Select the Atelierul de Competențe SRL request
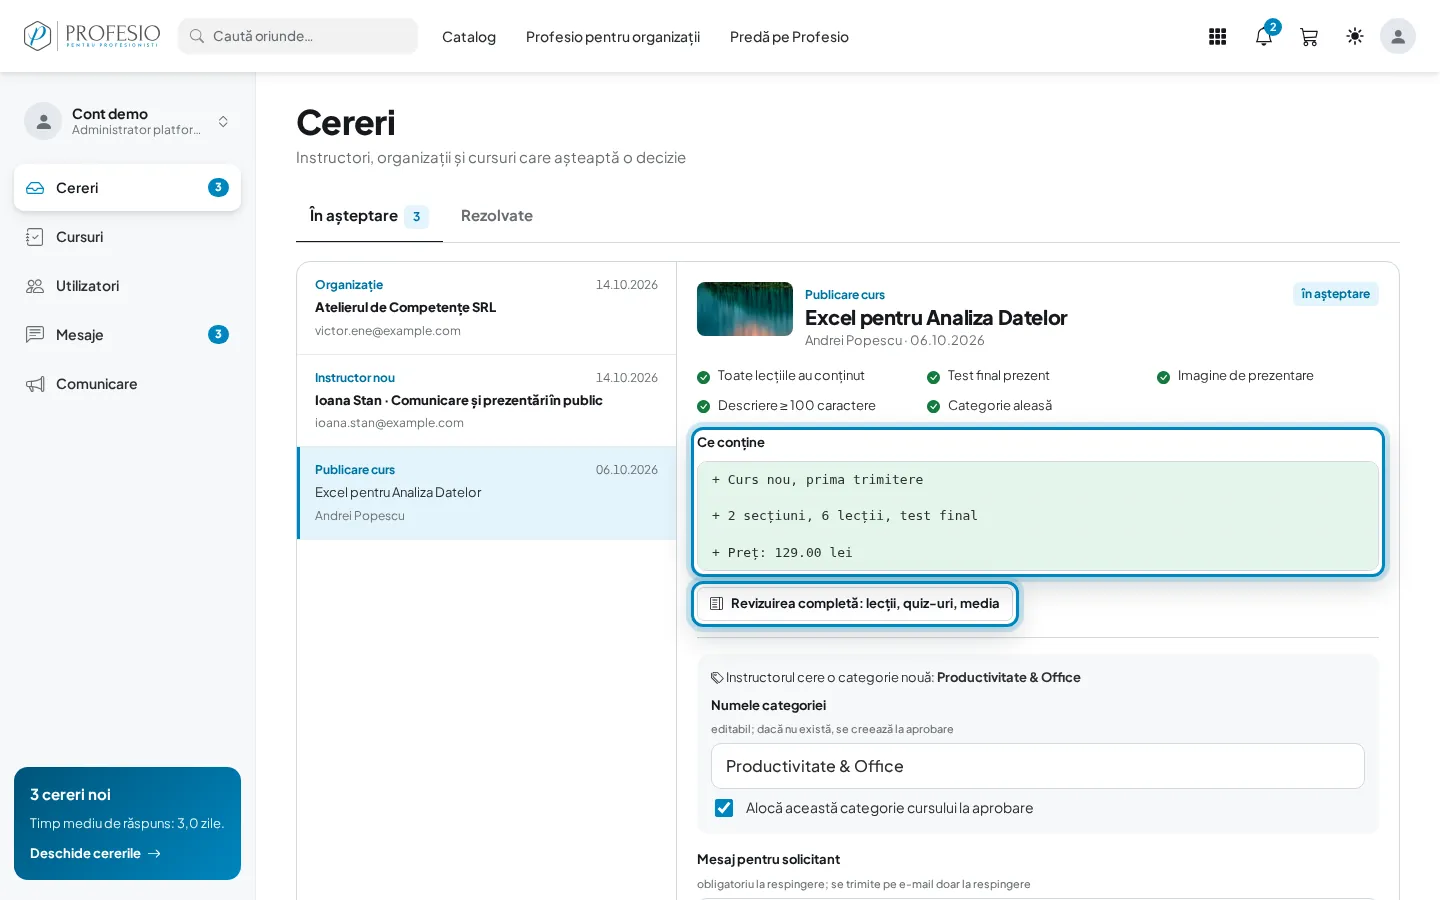The image size is (1440, 900). pos(486,308)
